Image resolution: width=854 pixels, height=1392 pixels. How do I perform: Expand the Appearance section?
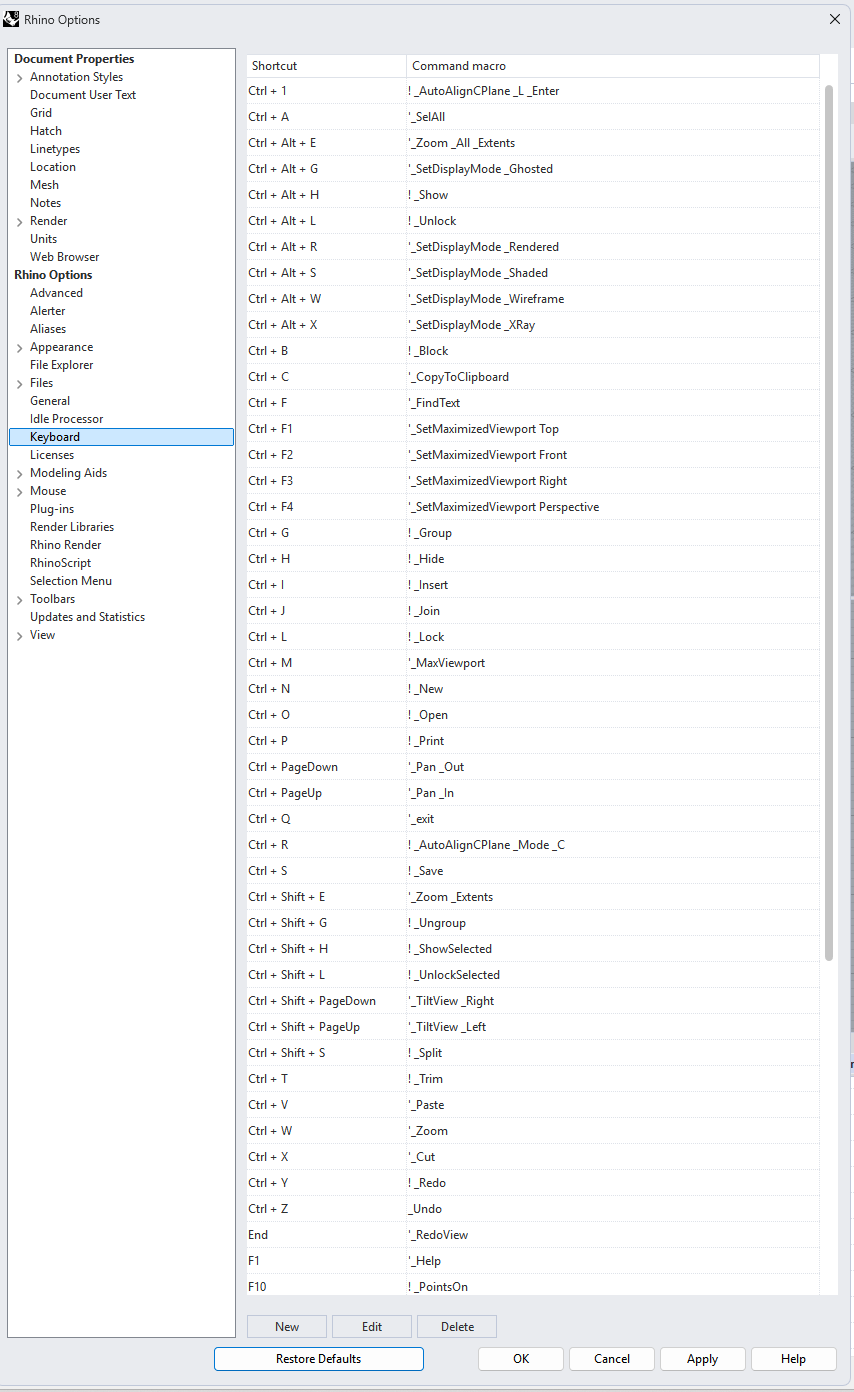19,346
